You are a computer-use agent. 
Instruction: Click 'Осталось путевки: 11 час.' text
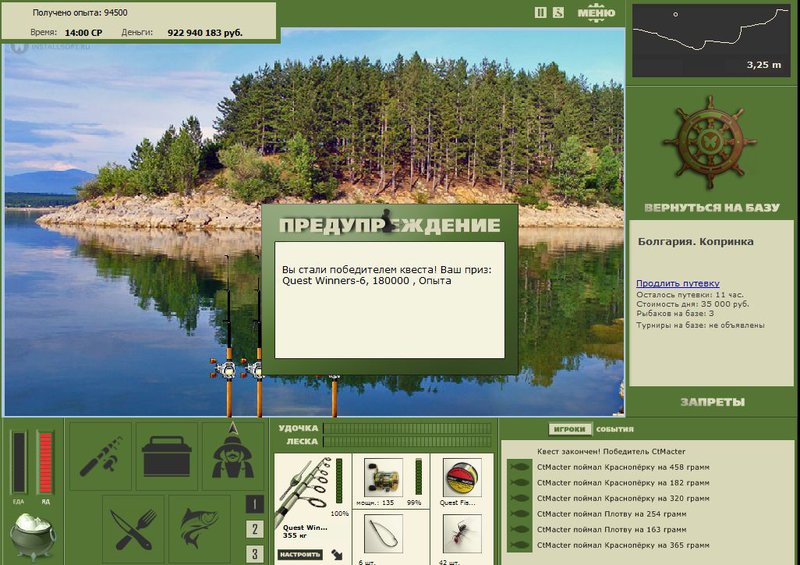pos(690,295)
